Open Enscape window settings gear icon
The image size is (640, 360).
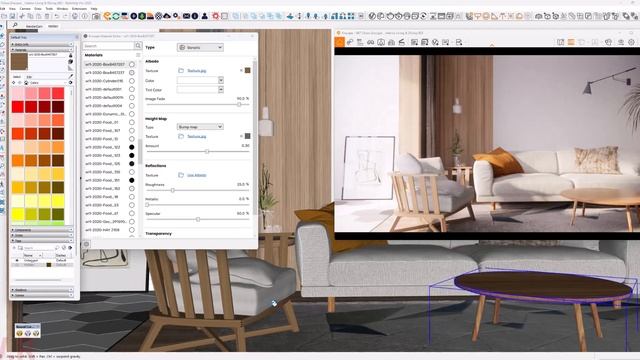(631, 42)
